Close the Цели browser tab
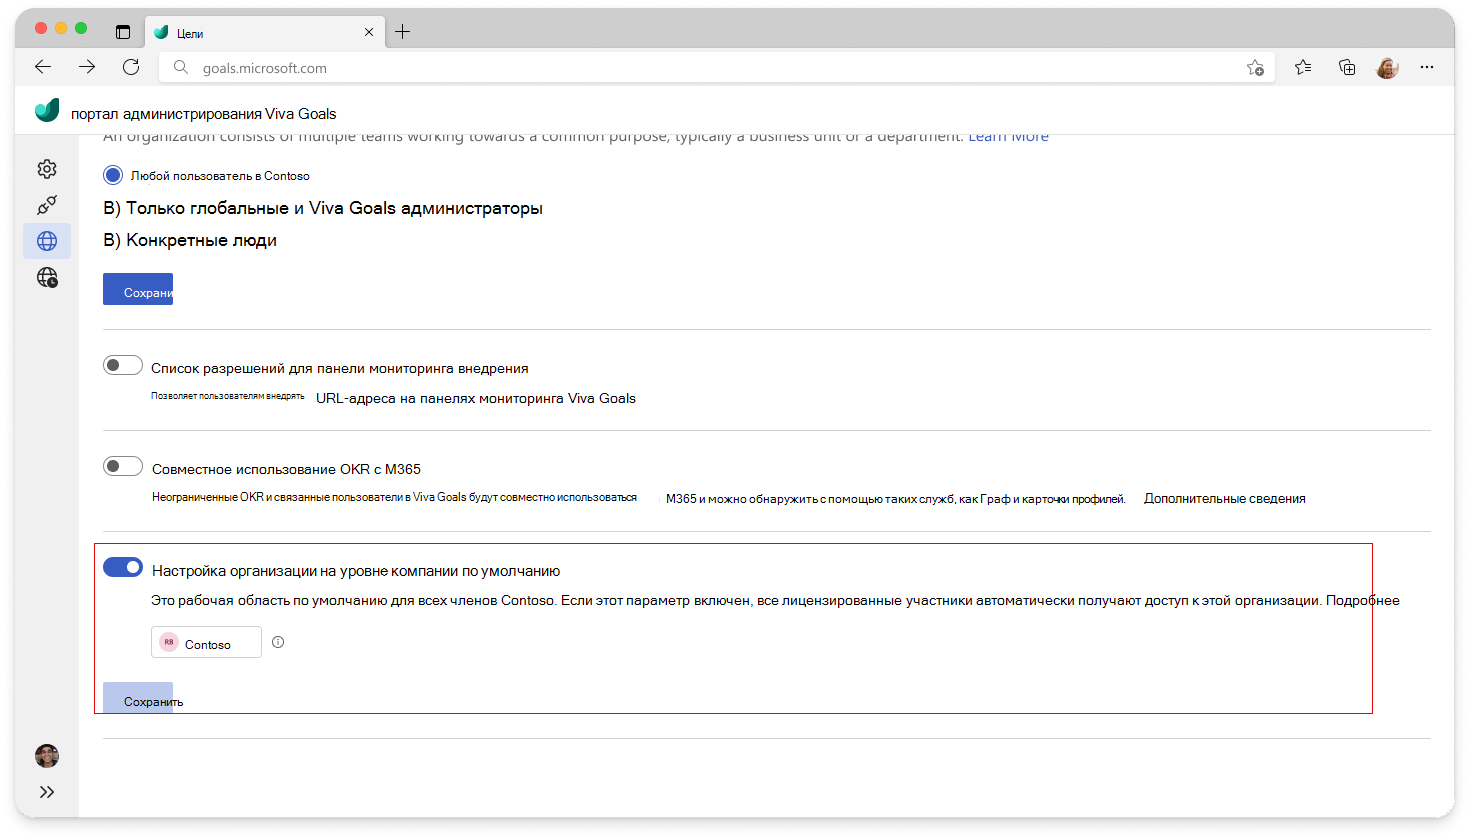The image size is (1470, 839). tap(369, 32)
